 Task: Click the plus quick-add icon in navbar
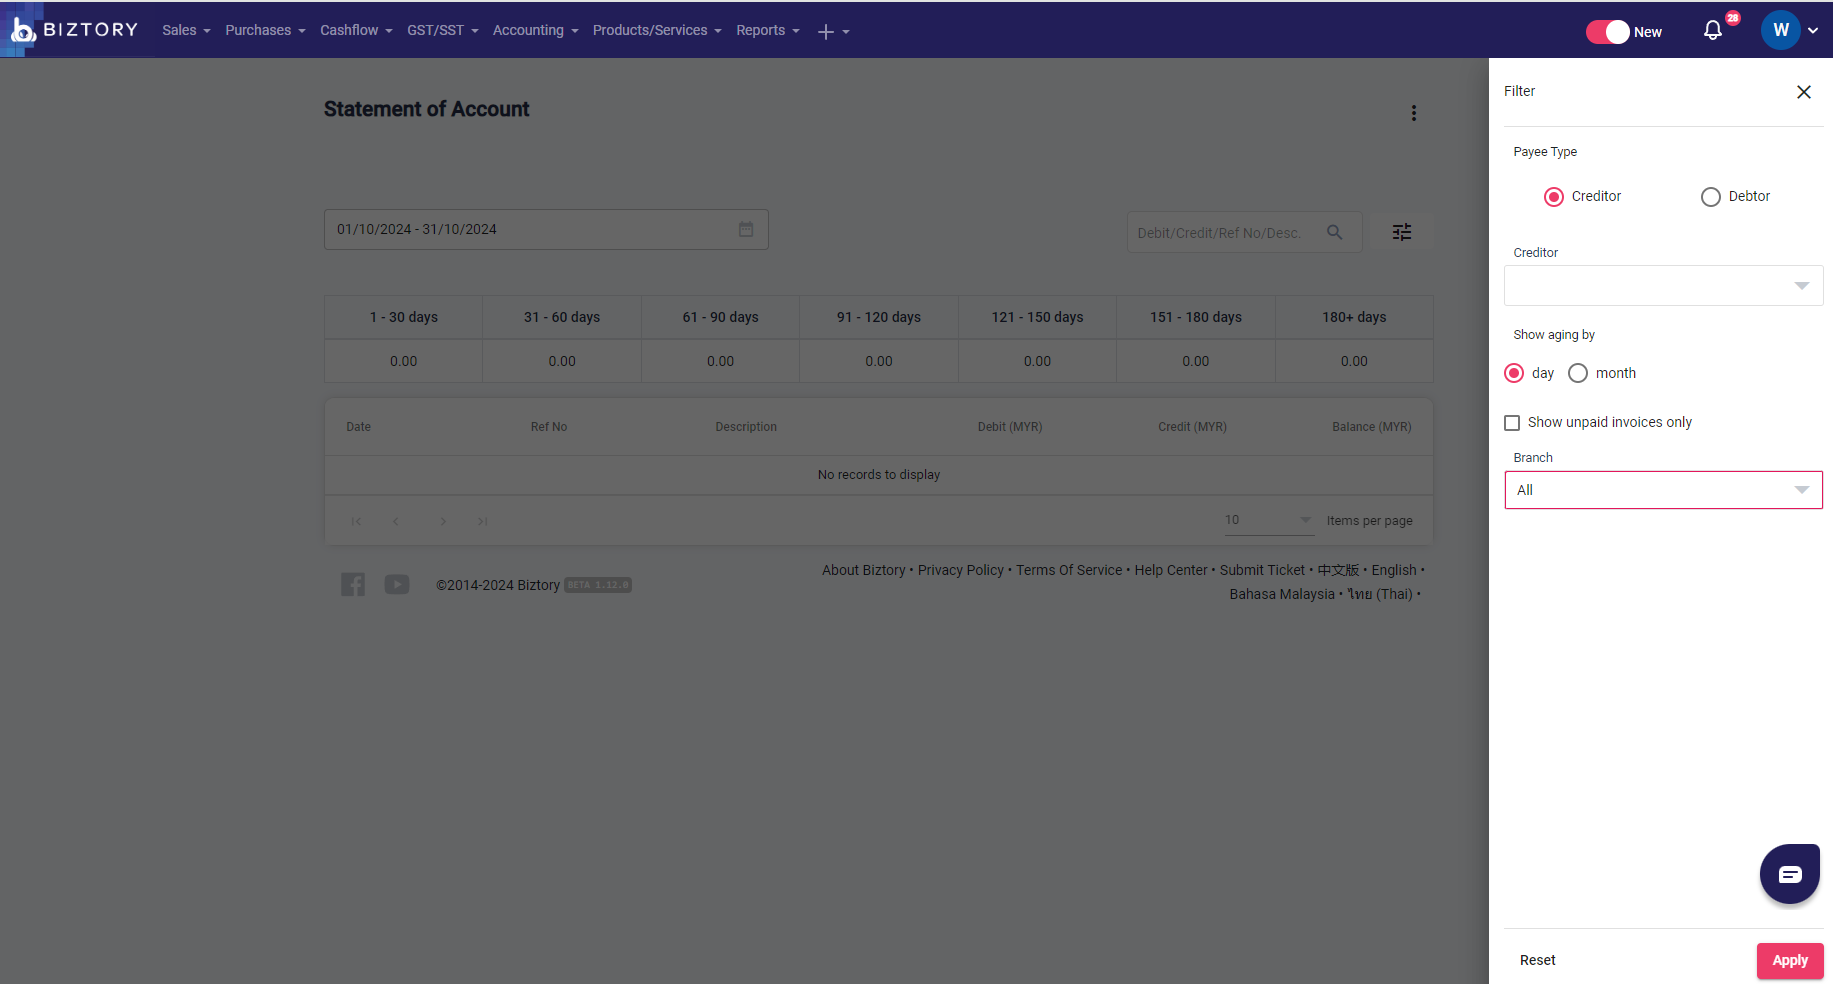826,32
